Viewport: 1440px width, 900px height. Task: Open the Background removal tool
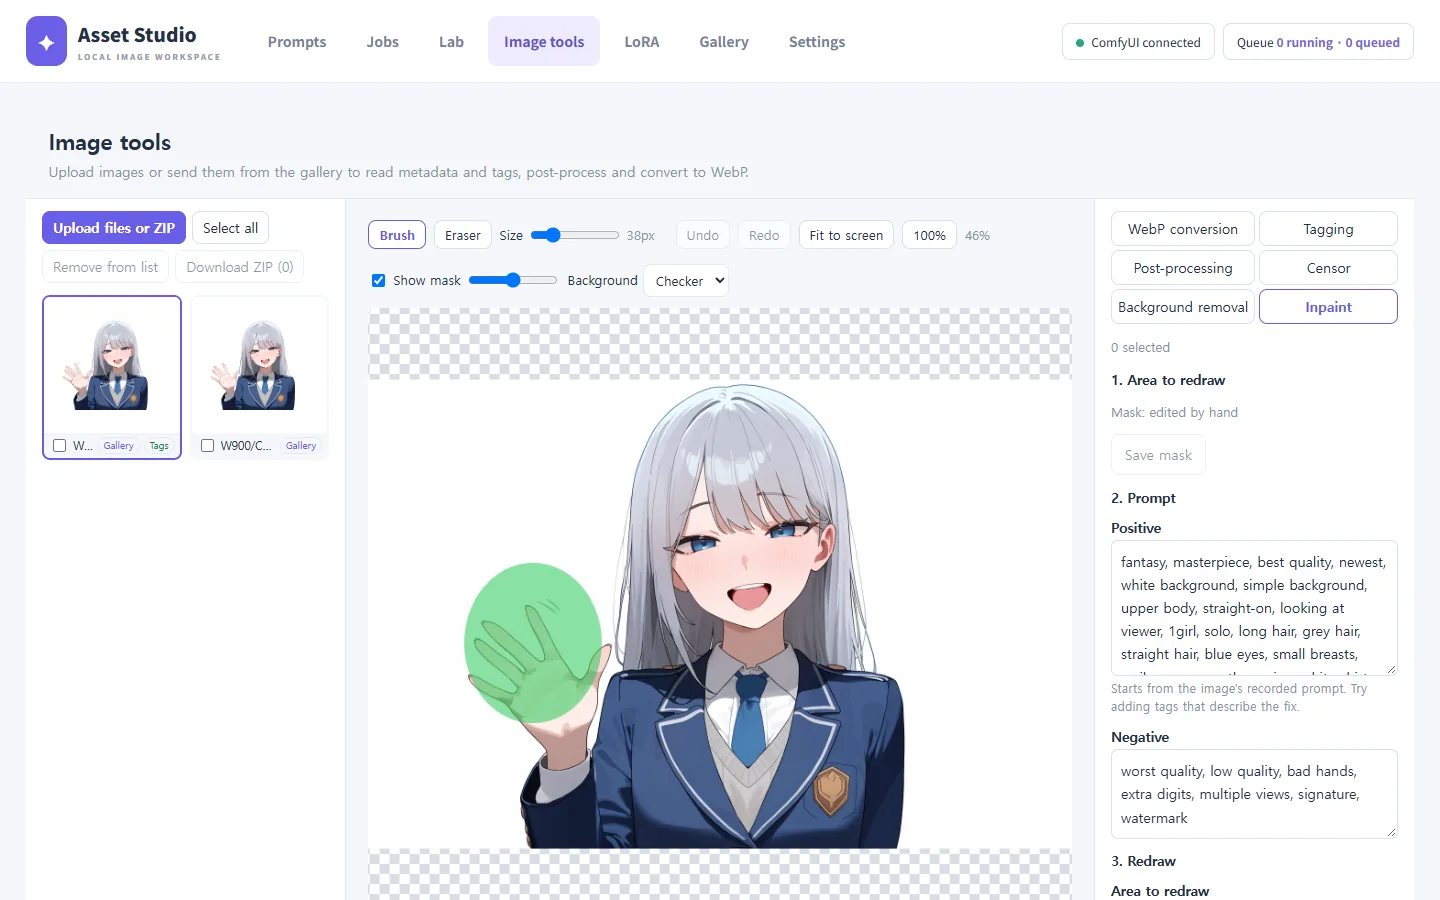coord(1183,307)
